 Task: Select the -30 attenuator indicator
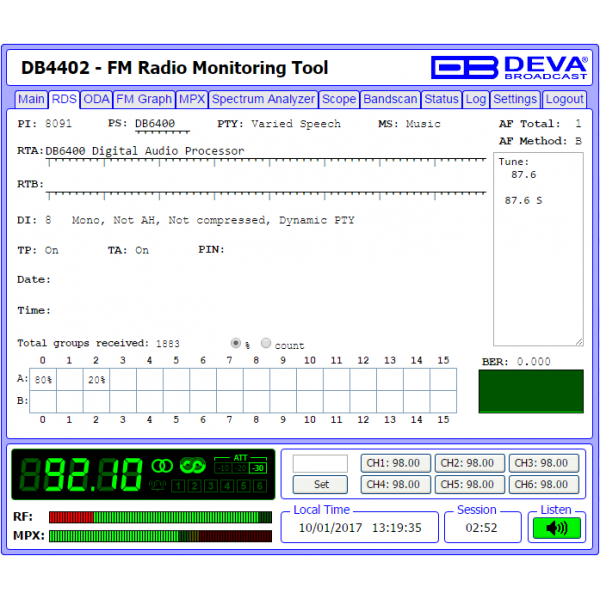pyautogui.click(x=258, y=468)
